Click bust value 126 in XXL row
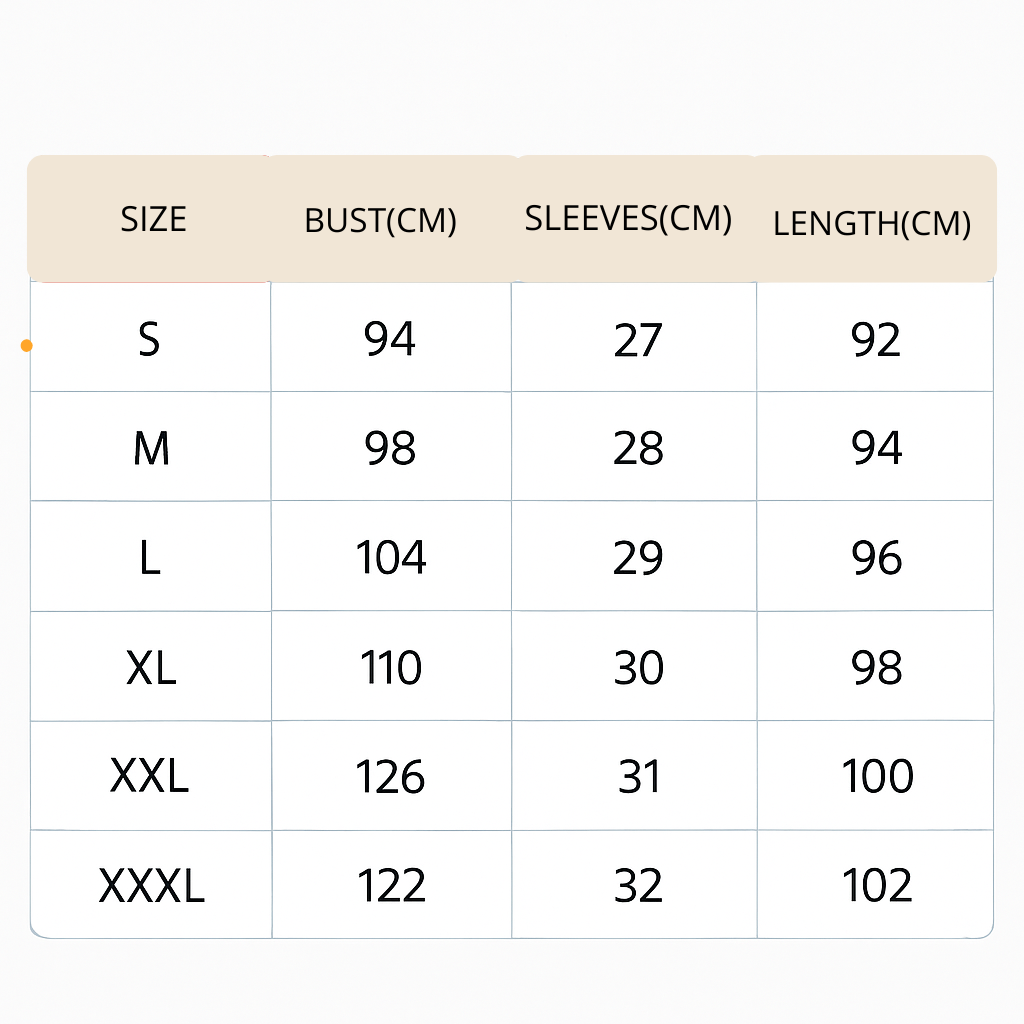The height and width of the screenshot is (1024, 1024). 391,777
